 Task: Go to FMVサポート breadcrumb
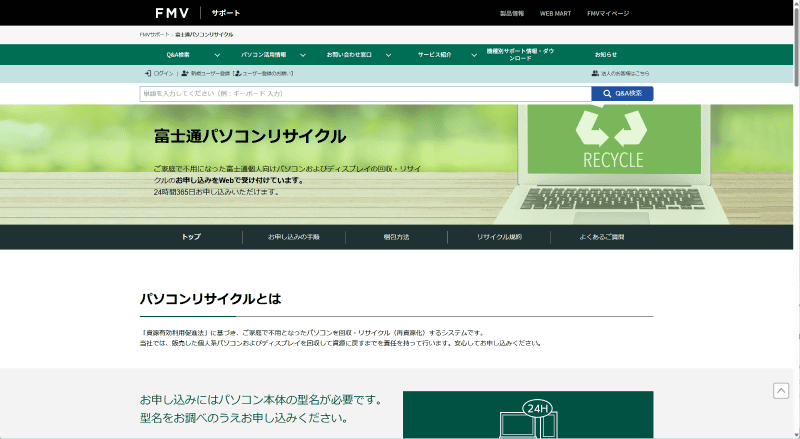pyautogui.click(x=154, y=35)
